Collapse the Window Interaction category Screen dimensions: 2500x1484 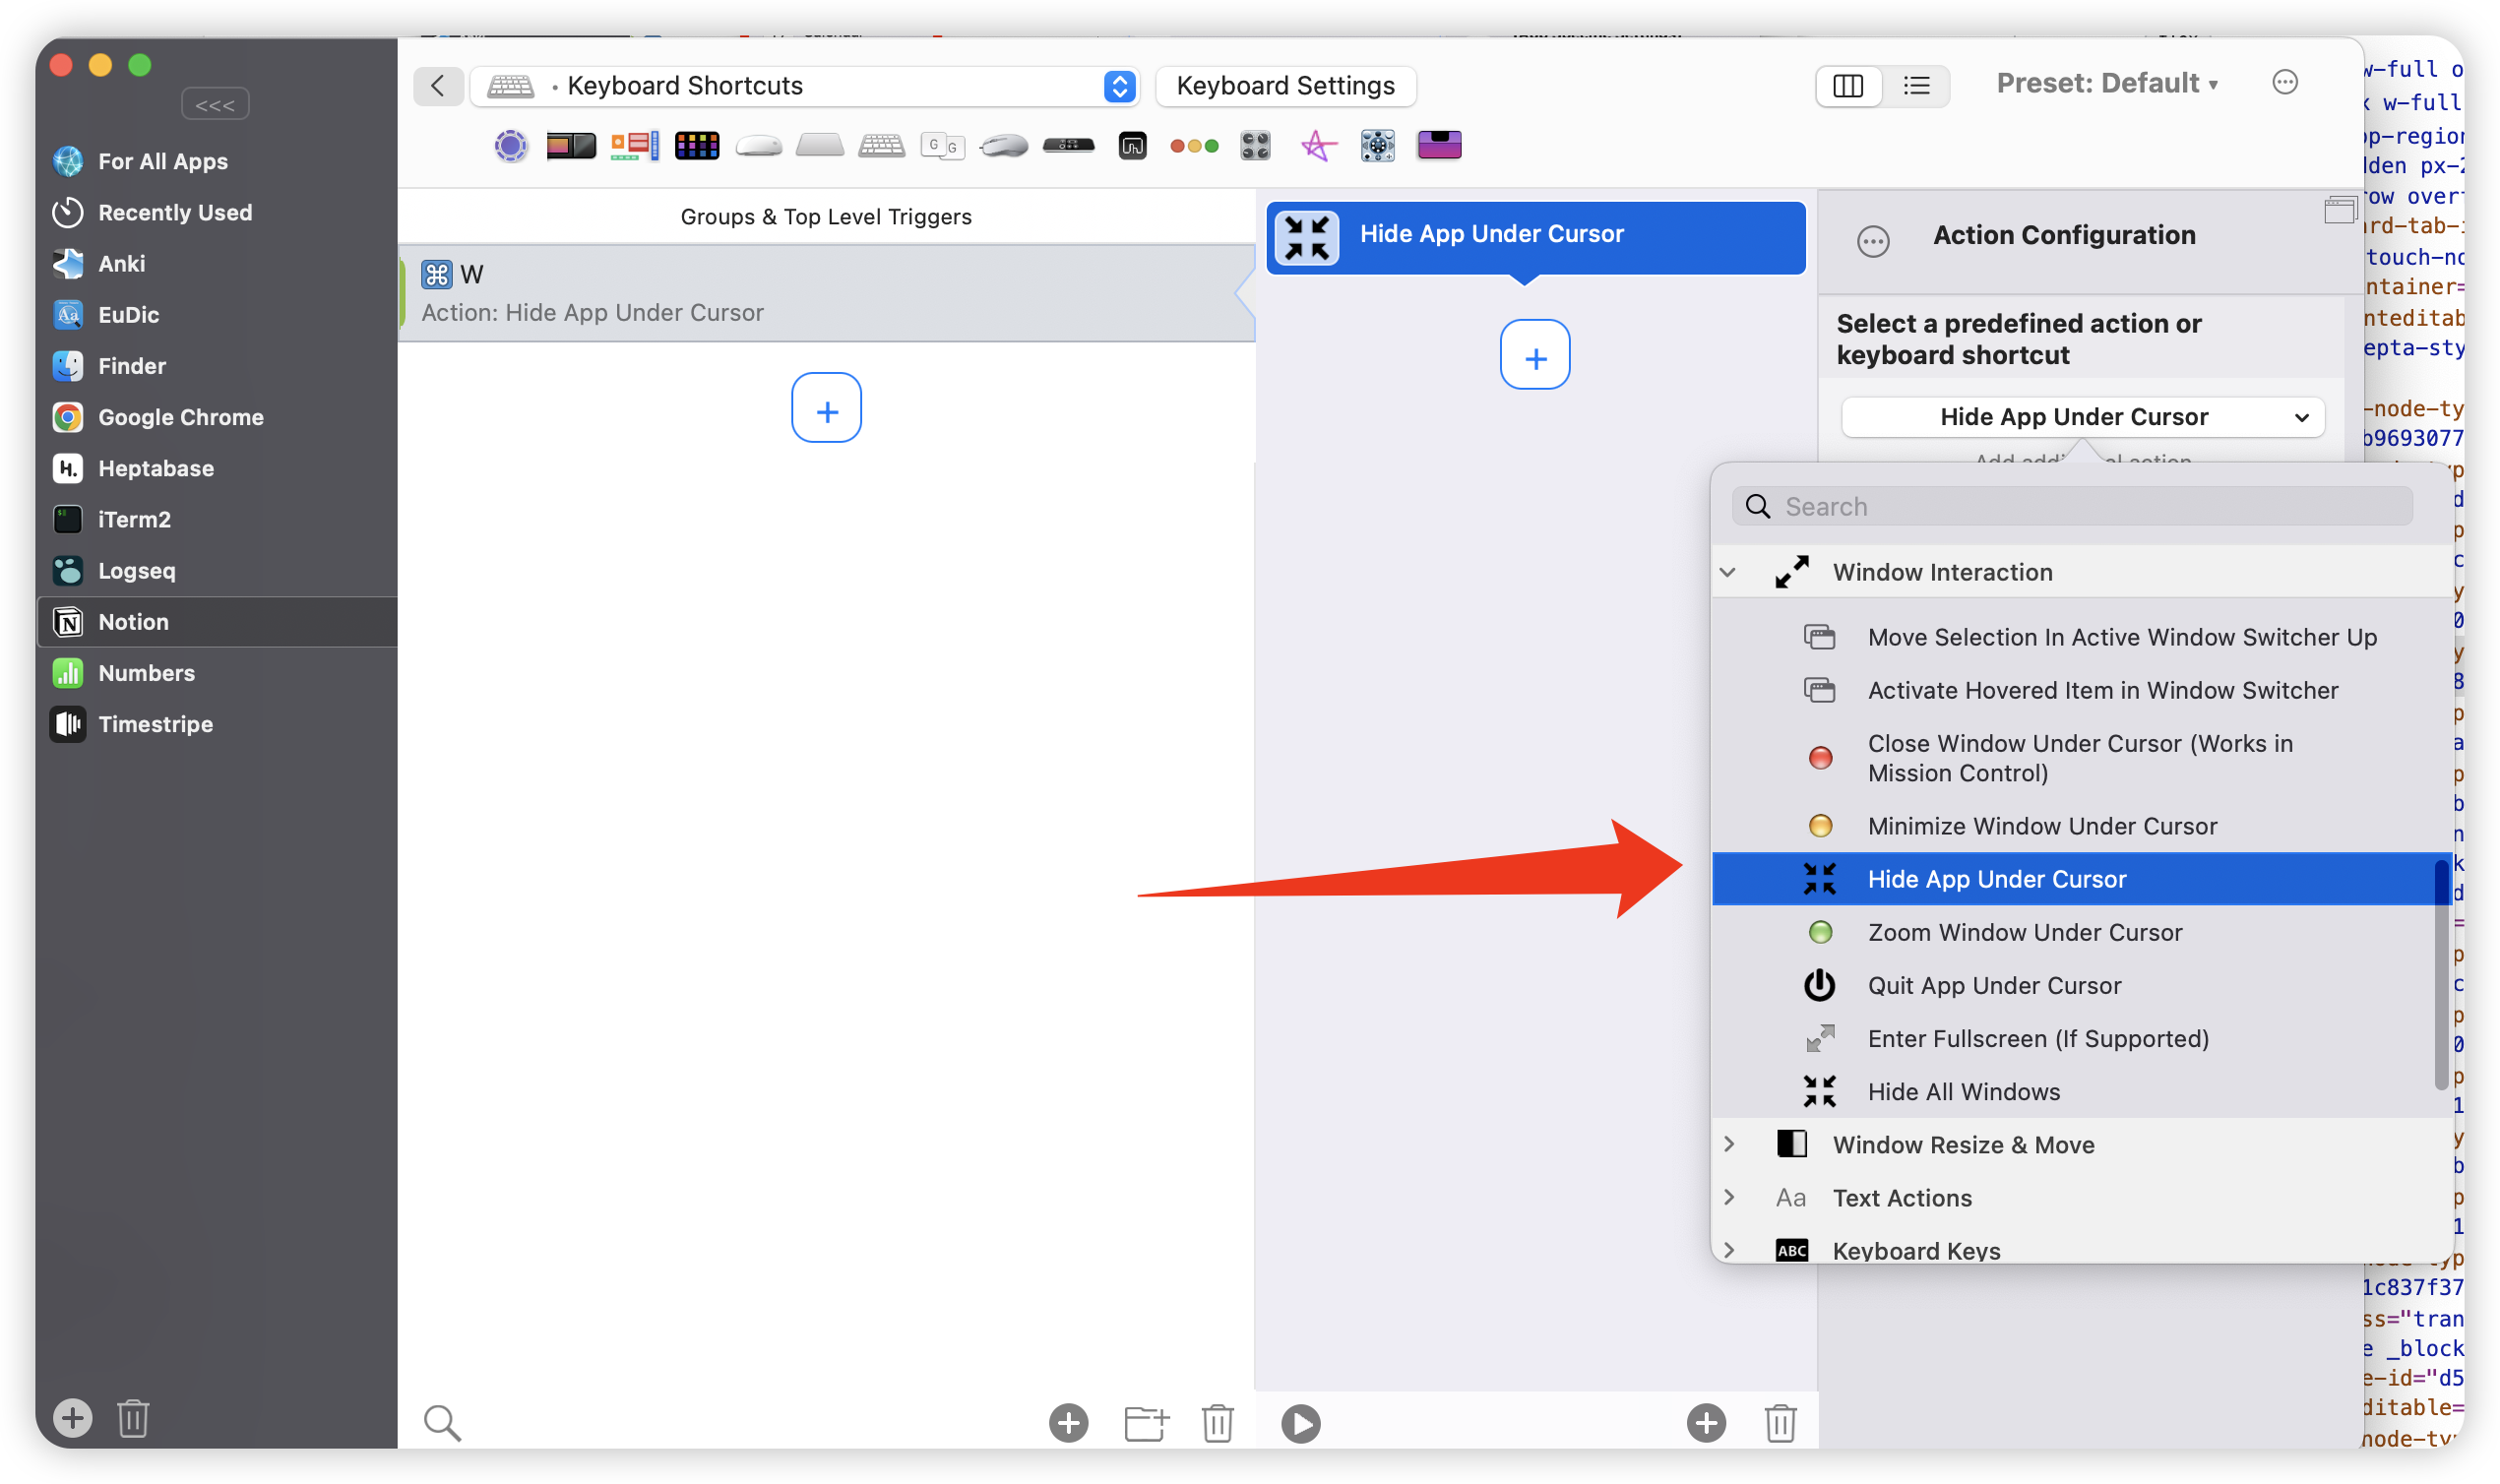[1727, 572]
